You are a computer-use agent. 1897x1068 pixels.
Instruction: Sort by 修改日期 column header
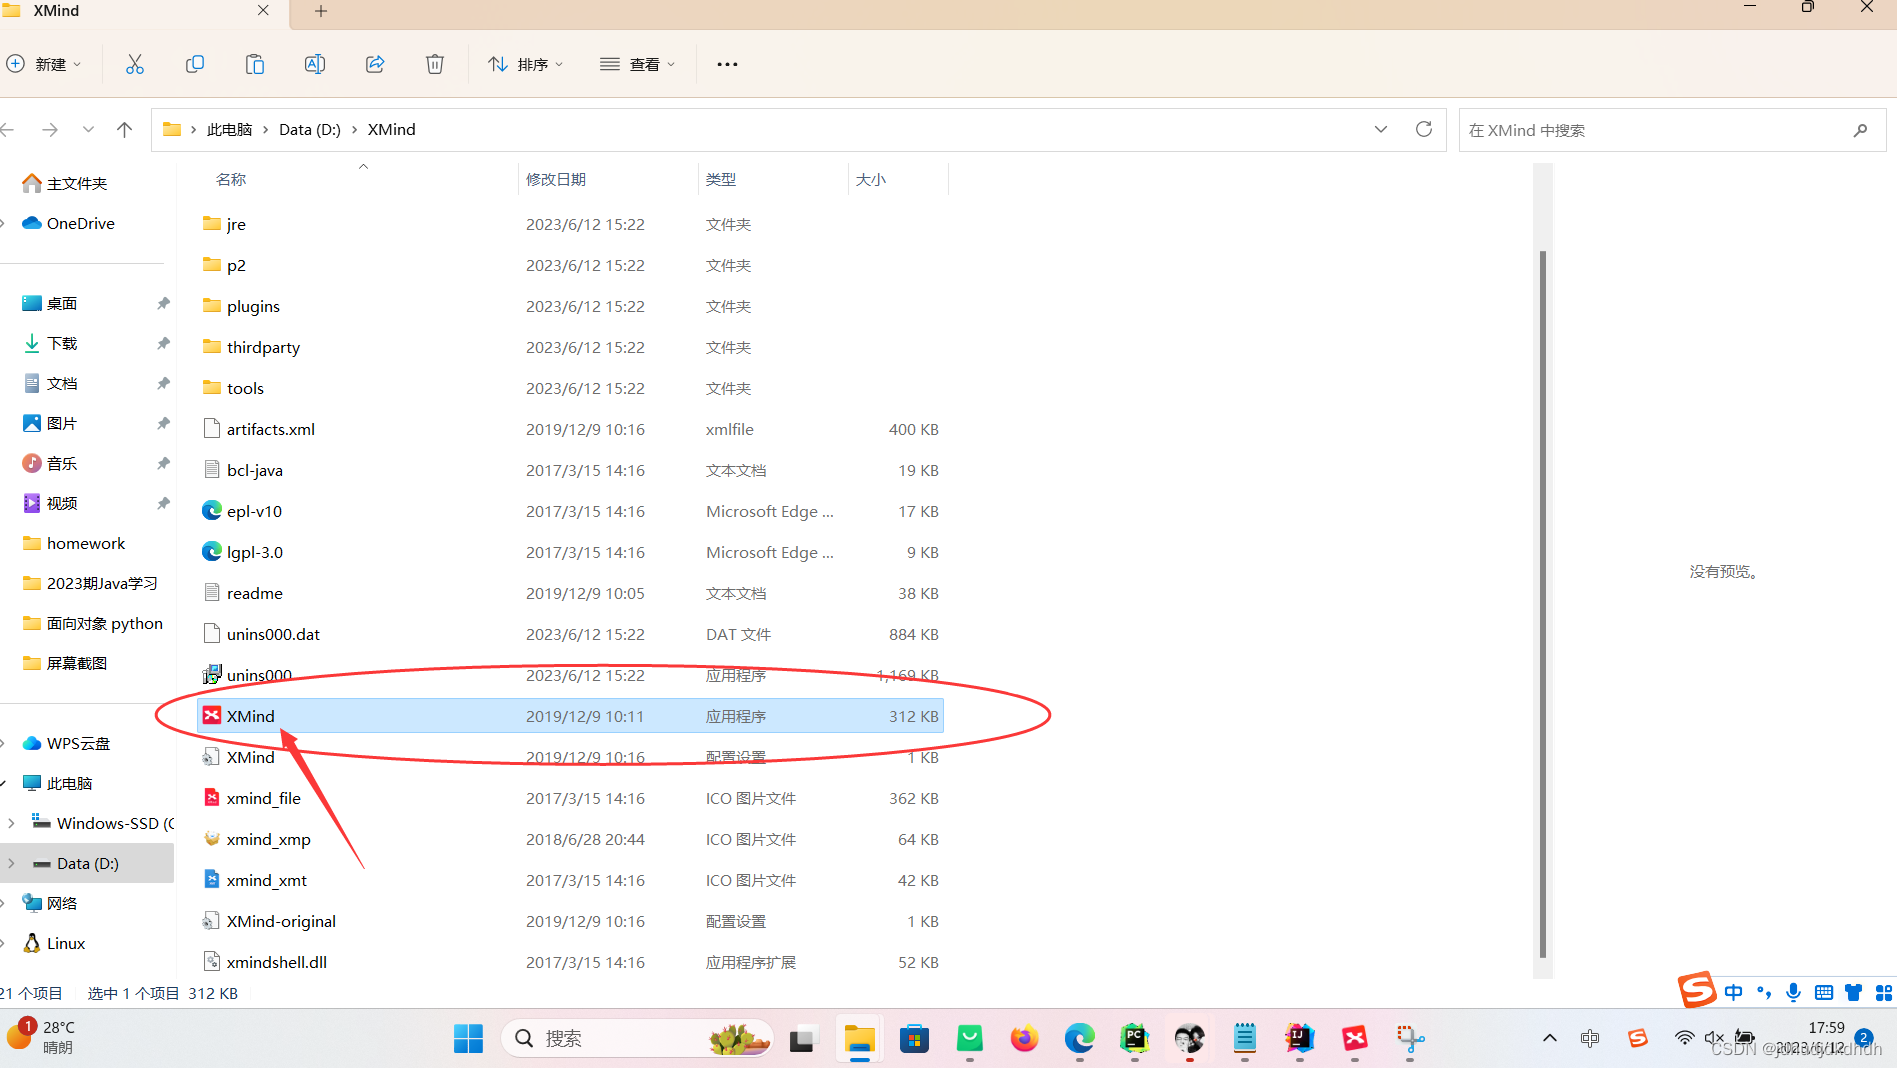pyautogui.click(x=556, y=179)
